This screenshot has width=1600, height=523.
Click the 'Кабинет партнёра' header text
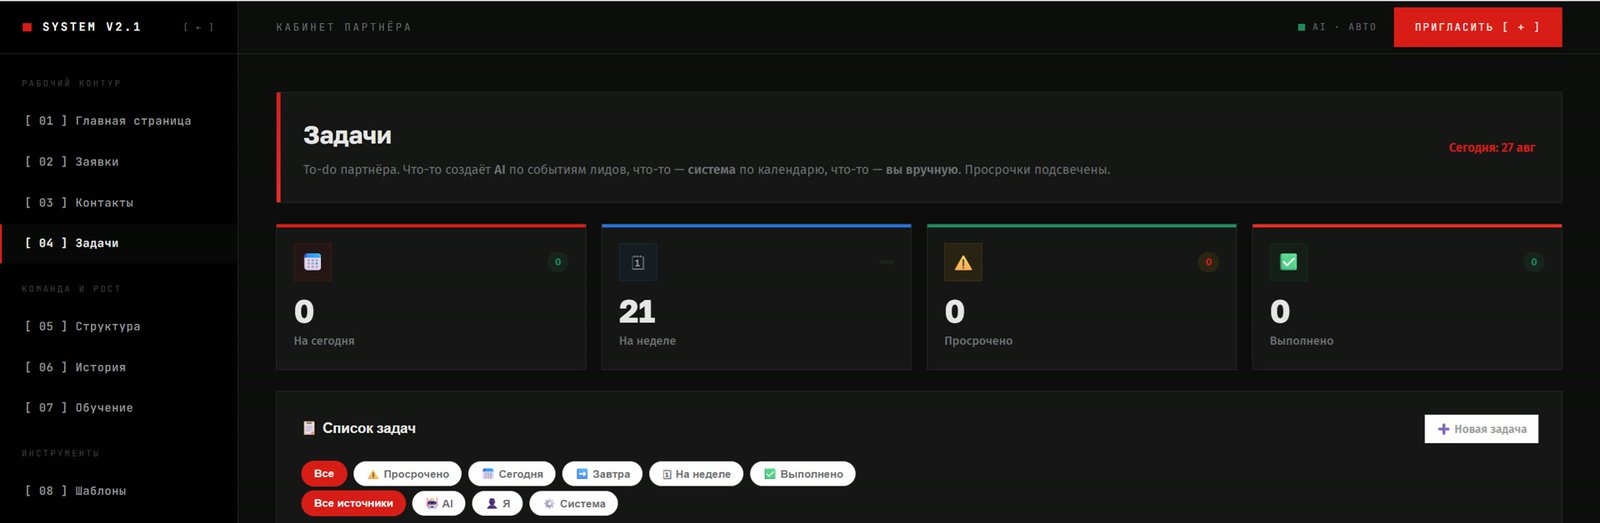click(343, 27)
